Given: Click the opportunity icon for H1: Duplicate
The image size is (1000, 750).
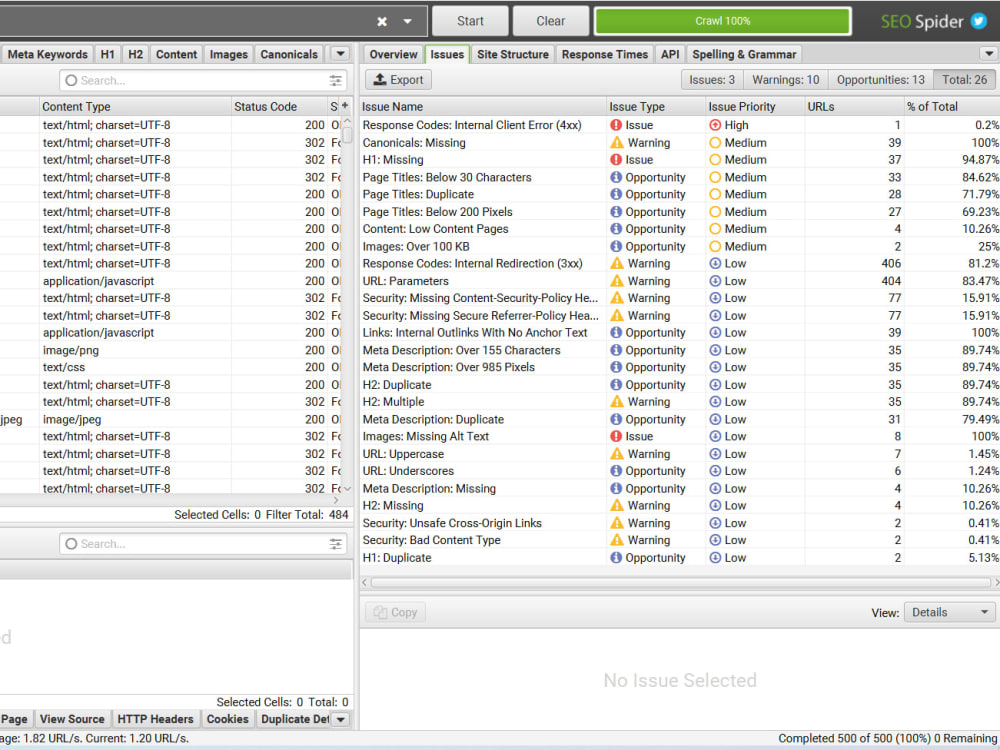Looking at the screenshot, I should pos(616,557).
